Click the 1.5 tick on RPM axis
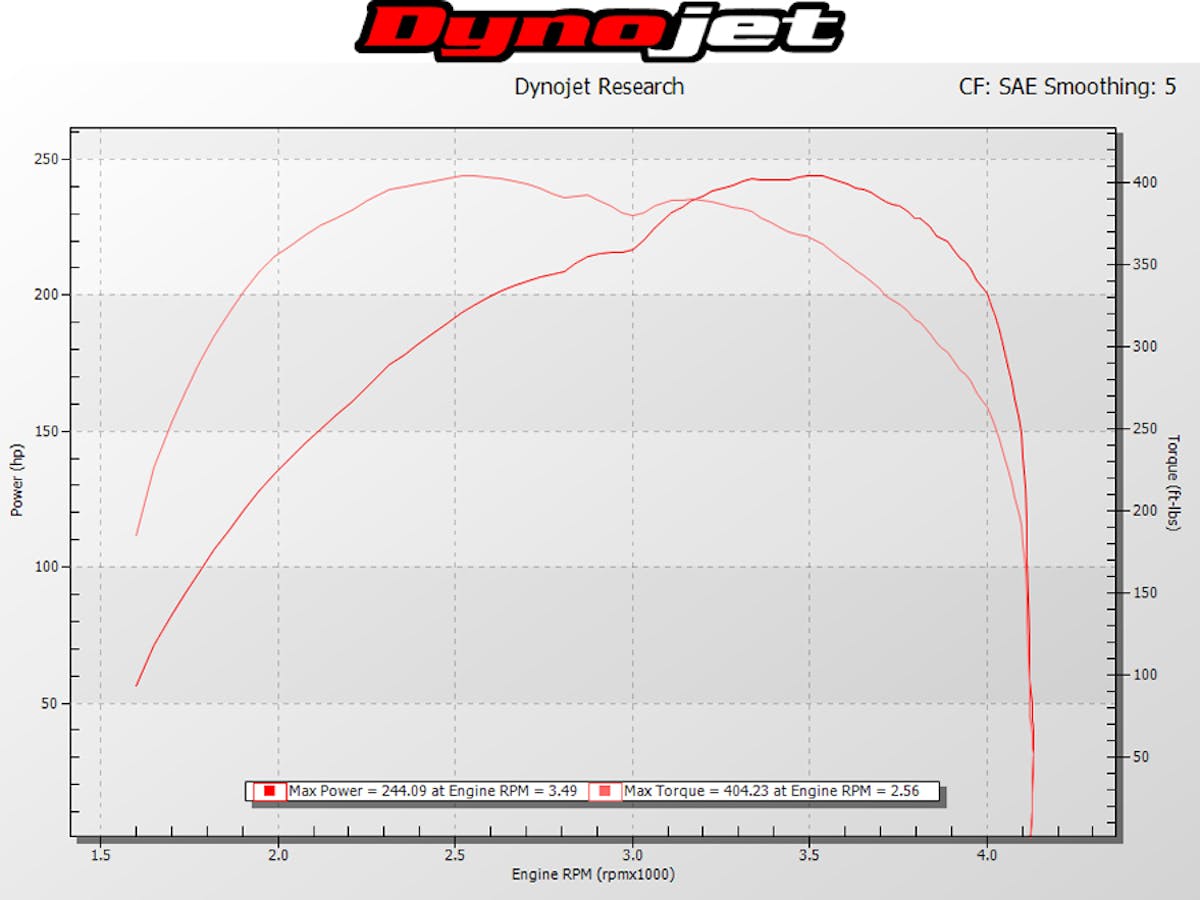The width and height of the screenshot is (1200, 900). click(100, 855)
